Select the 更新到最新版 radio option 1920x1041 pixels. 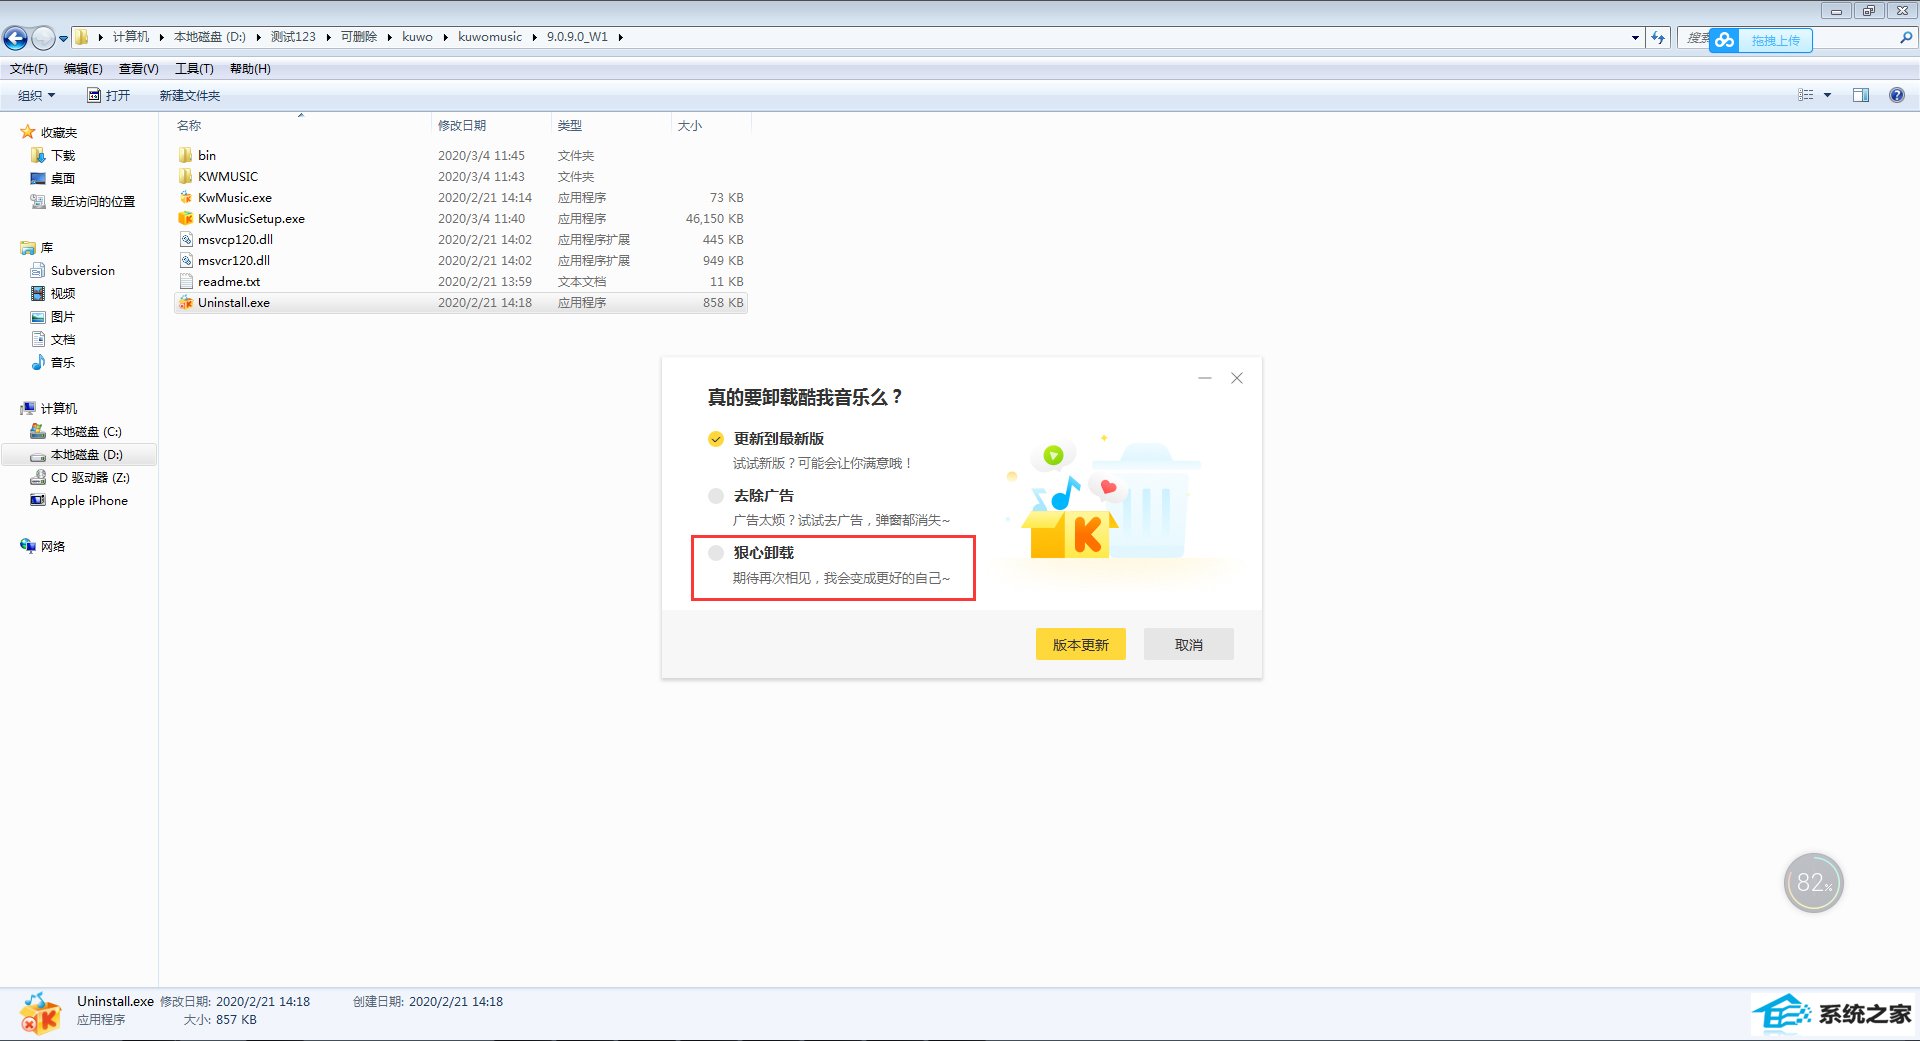pyautogui.click(x=716, y=439)
